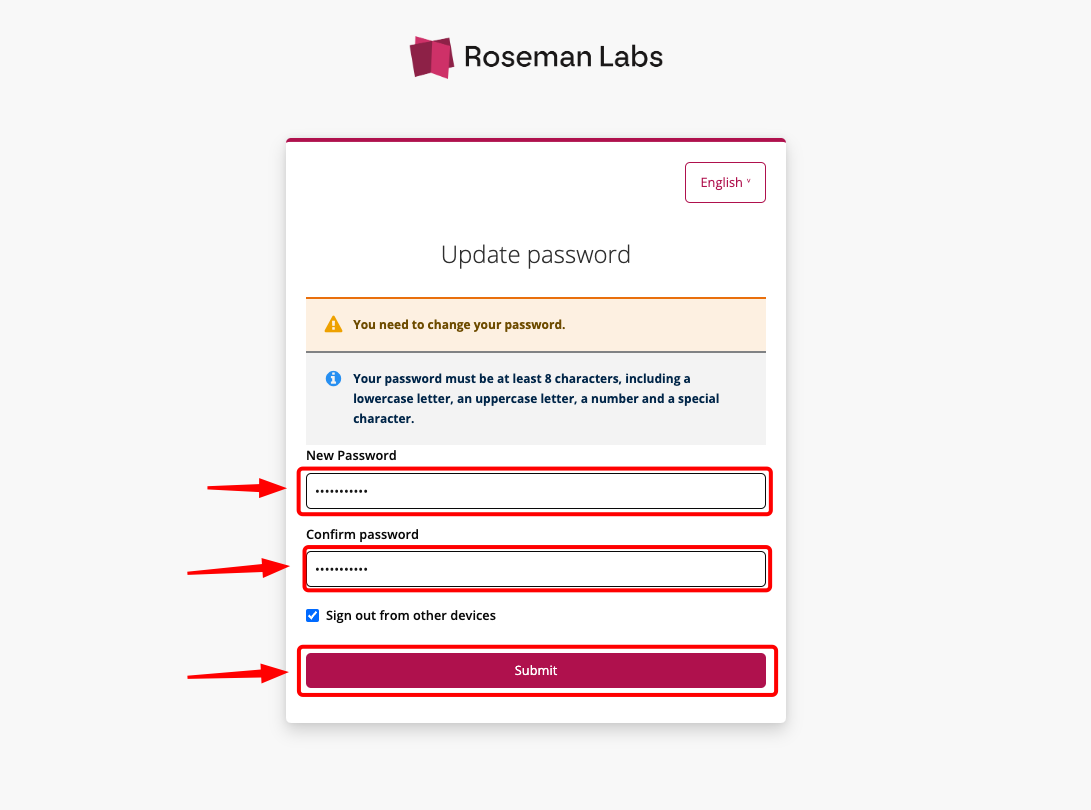Click the Confirm password field label

point(363,534)
